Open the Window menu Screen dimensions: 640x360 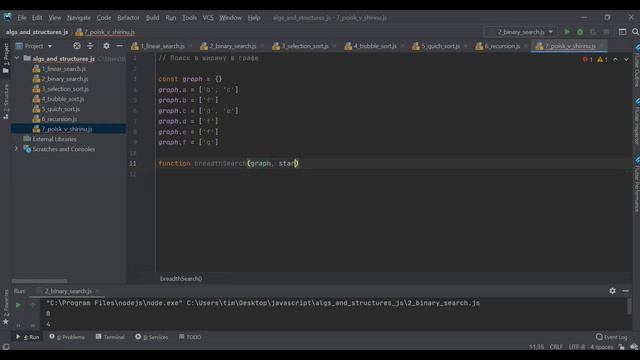coord(231,18)
